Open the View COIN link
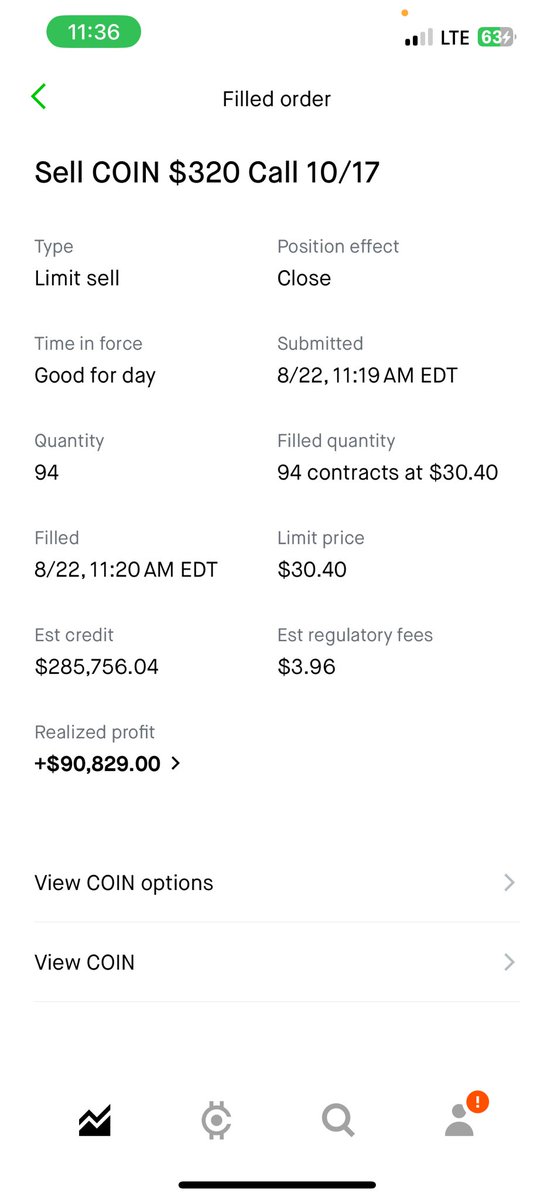Image resolution: width=554 pixels, height=1200 pixels. pos(277,962)
